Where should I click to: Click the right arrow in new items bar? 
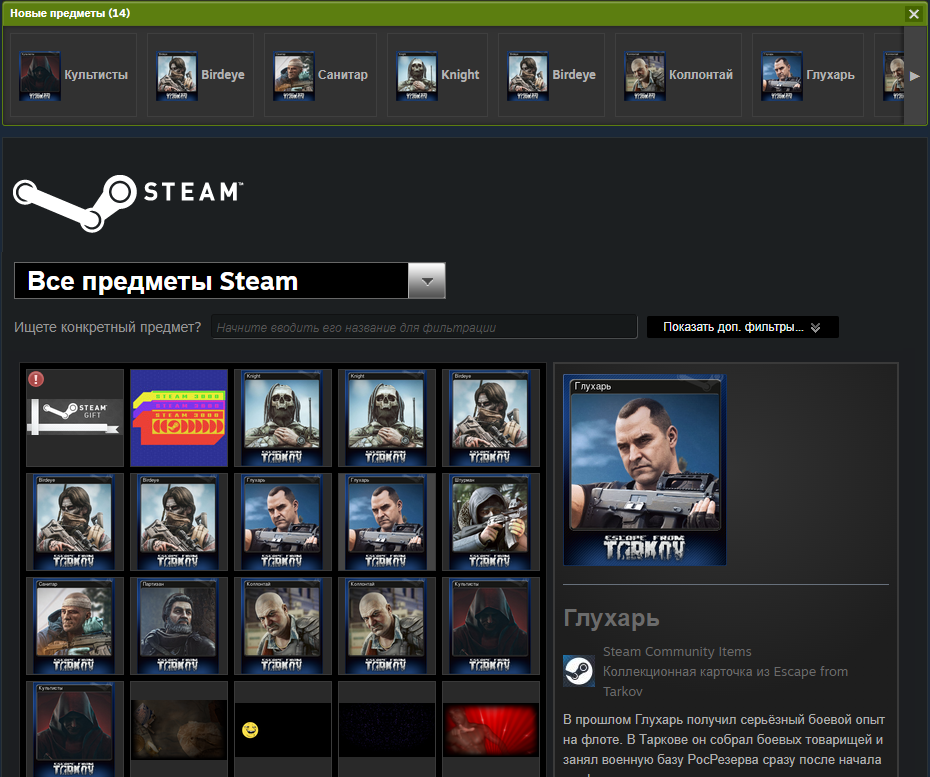tap(915, 75)
